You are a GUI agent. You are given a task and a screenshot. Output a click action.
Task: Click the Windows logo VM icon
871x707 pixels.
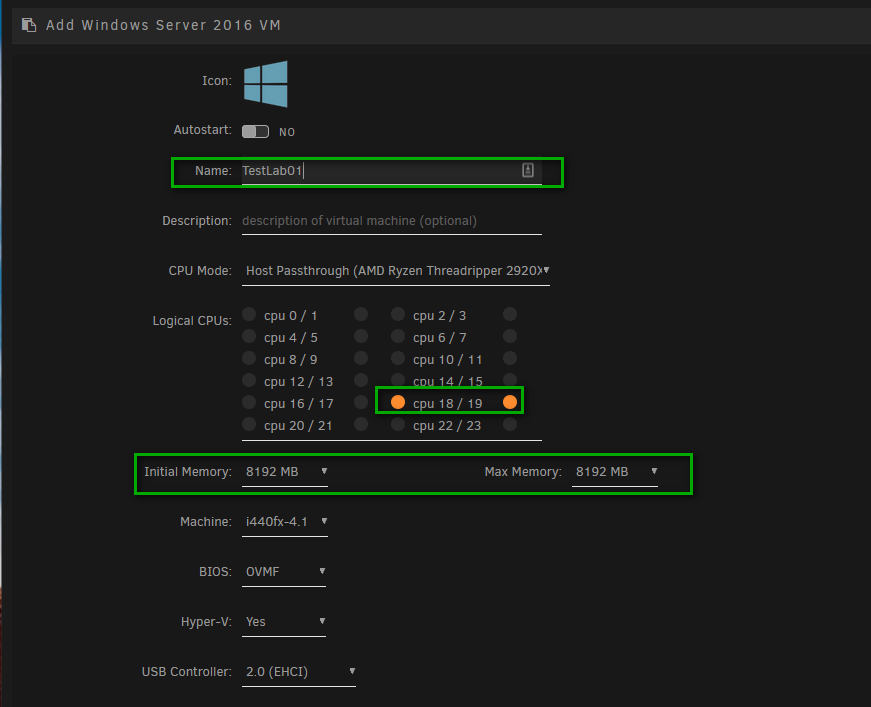[x=265, y=83]
